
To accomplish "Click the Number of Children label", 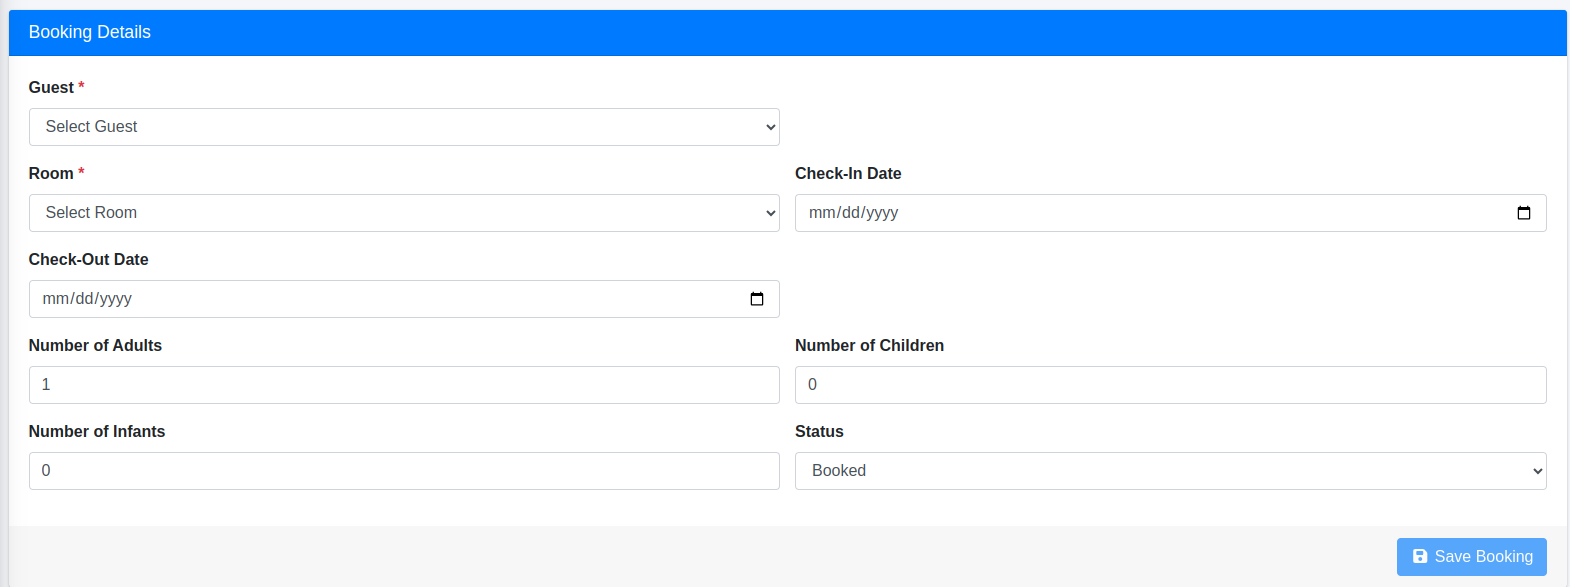I will (869, 345).
